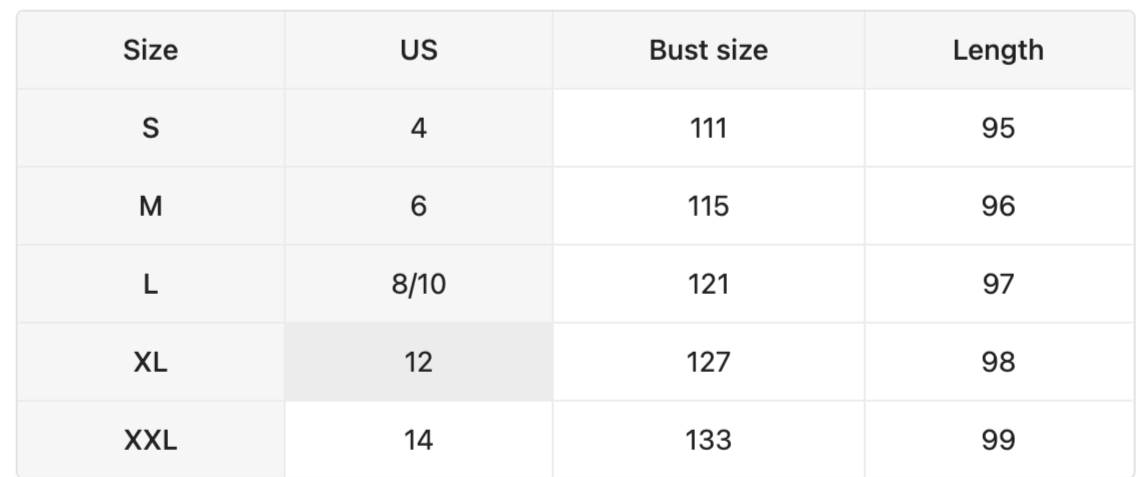Click the US size 6 cell
The image size is (1148, 477).
(x=418, y=207)
